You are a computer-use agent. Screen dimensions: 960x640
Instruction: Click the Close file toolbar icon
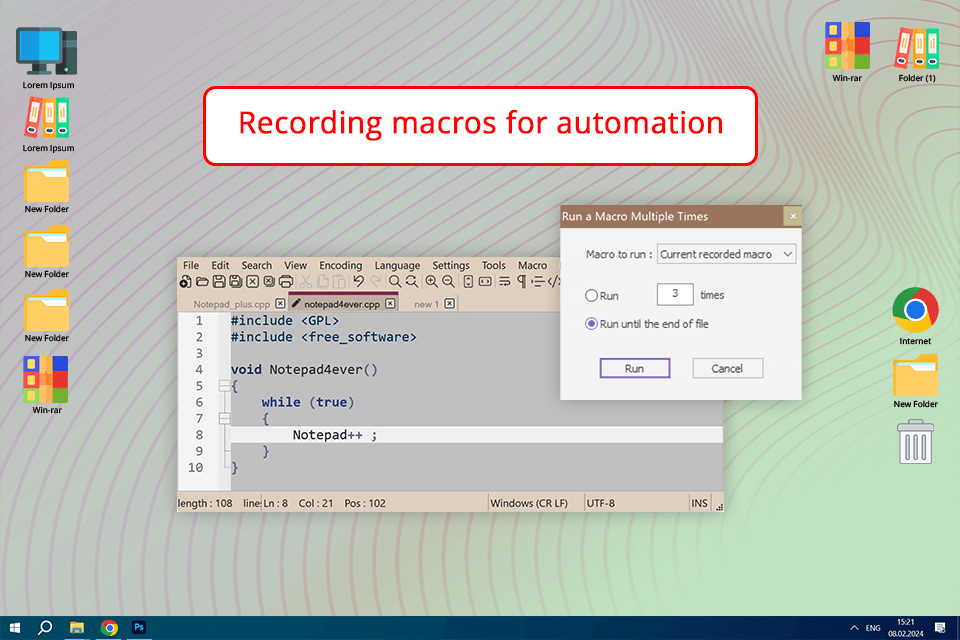[252, 282]
